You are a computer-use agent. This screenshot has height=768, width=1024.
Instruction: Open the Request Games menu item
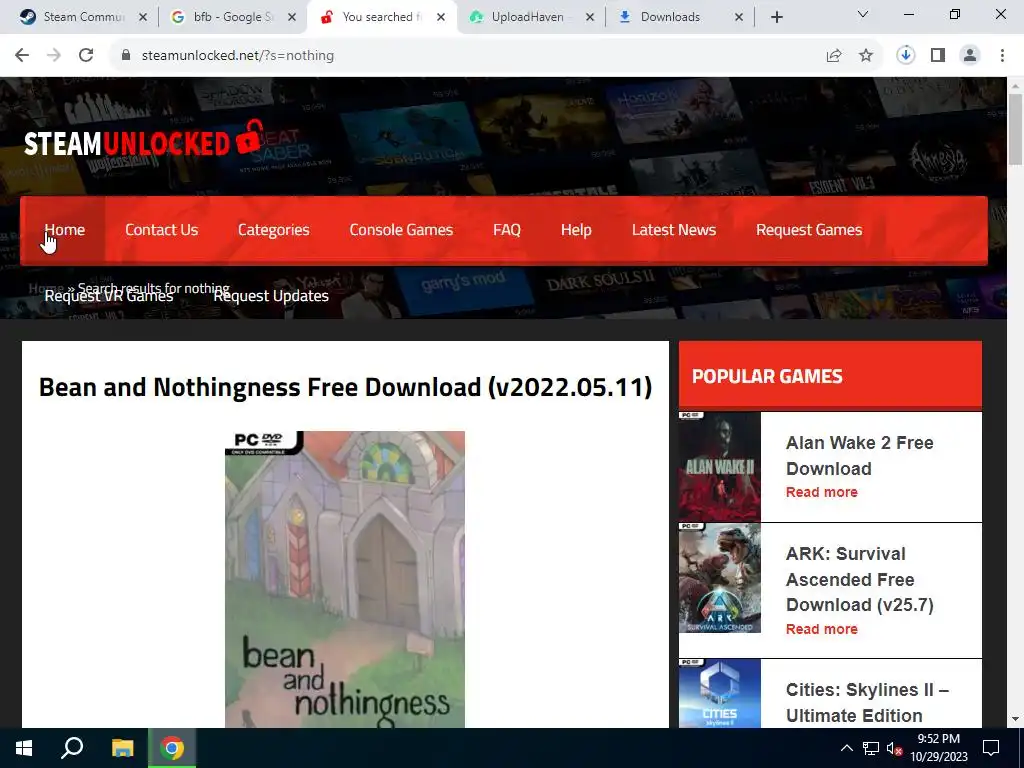click(x=809, y=230)
